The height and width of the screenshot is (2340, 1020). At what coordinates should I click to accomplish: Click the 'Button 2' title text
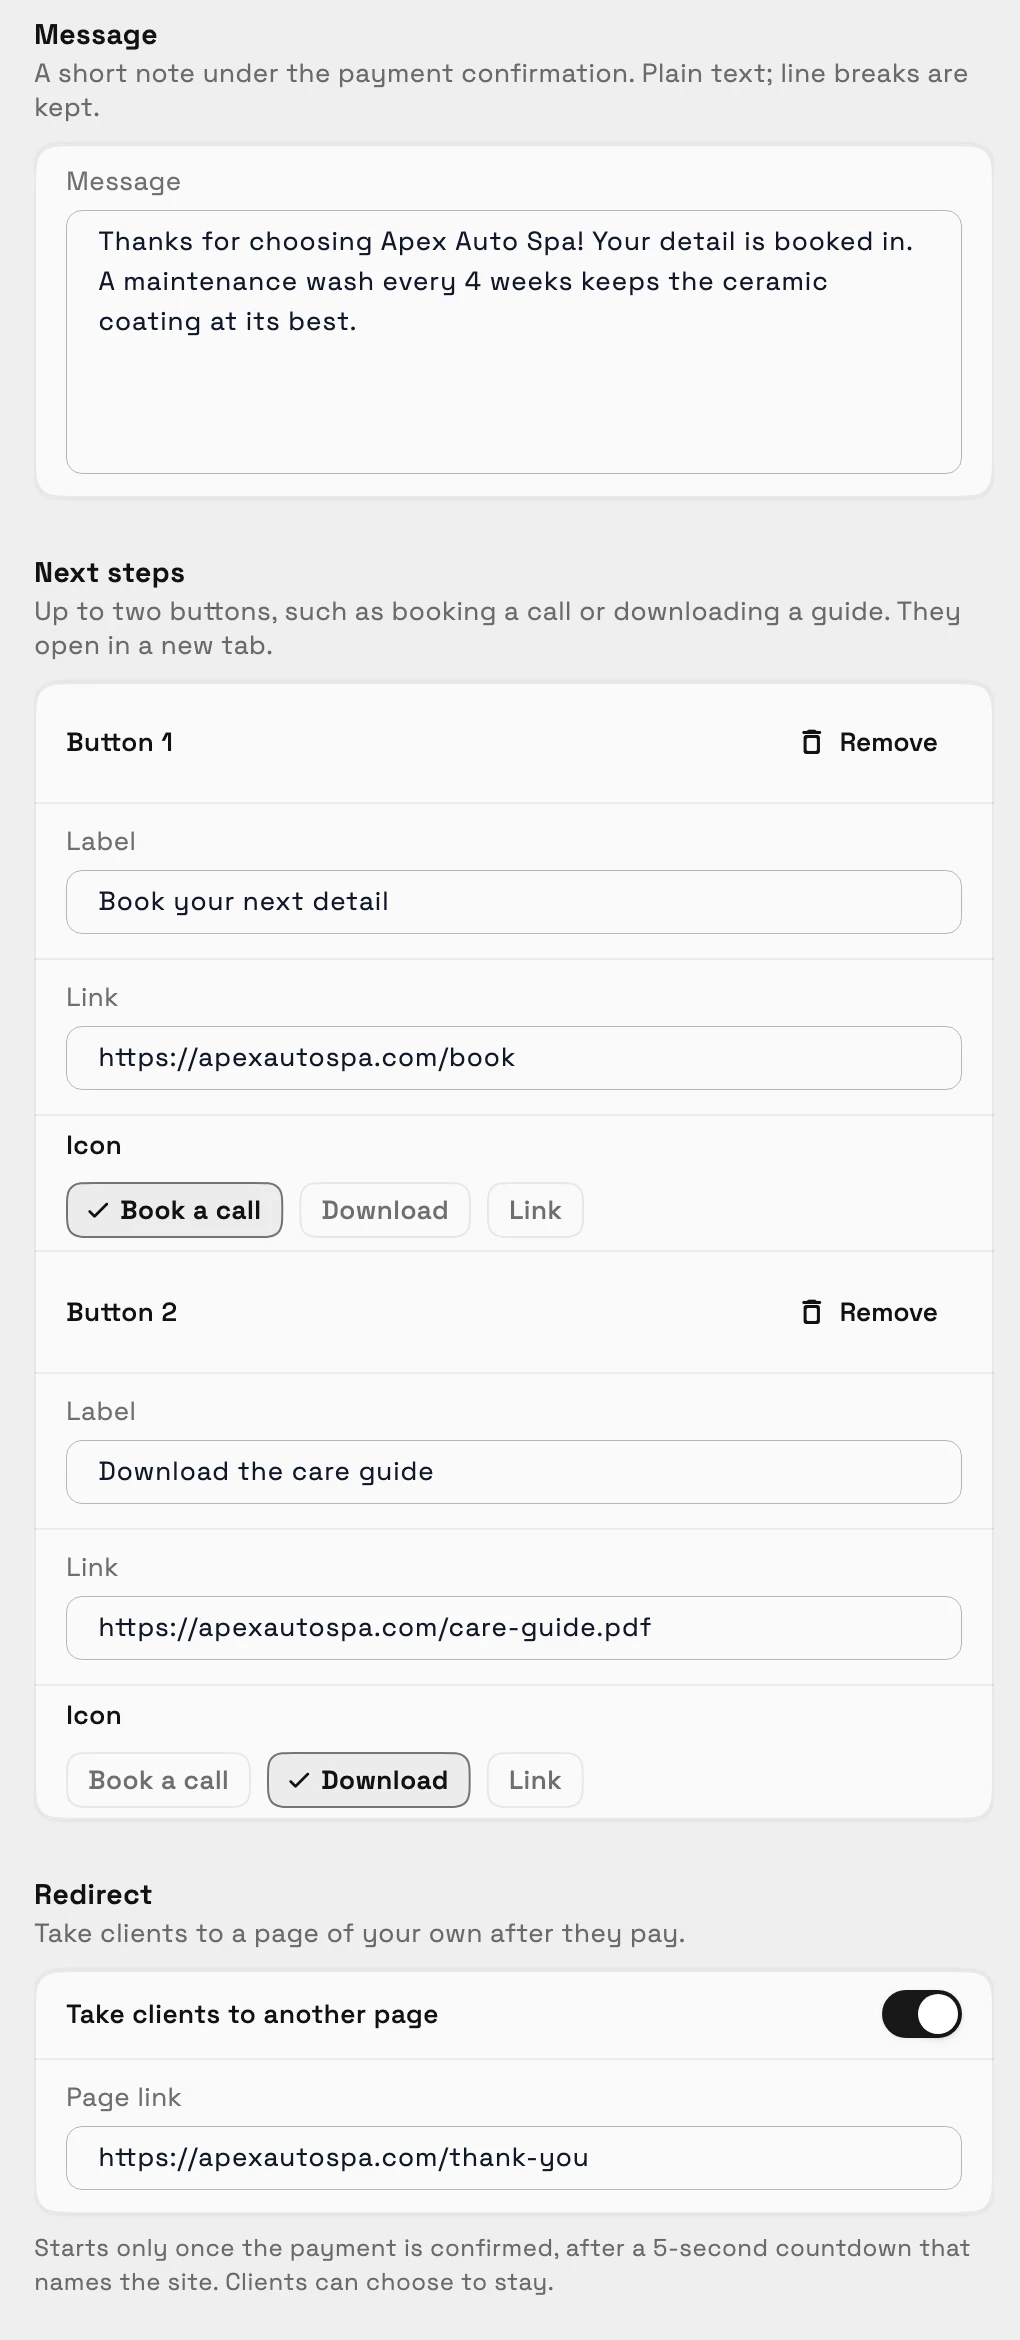(122, 1312)
